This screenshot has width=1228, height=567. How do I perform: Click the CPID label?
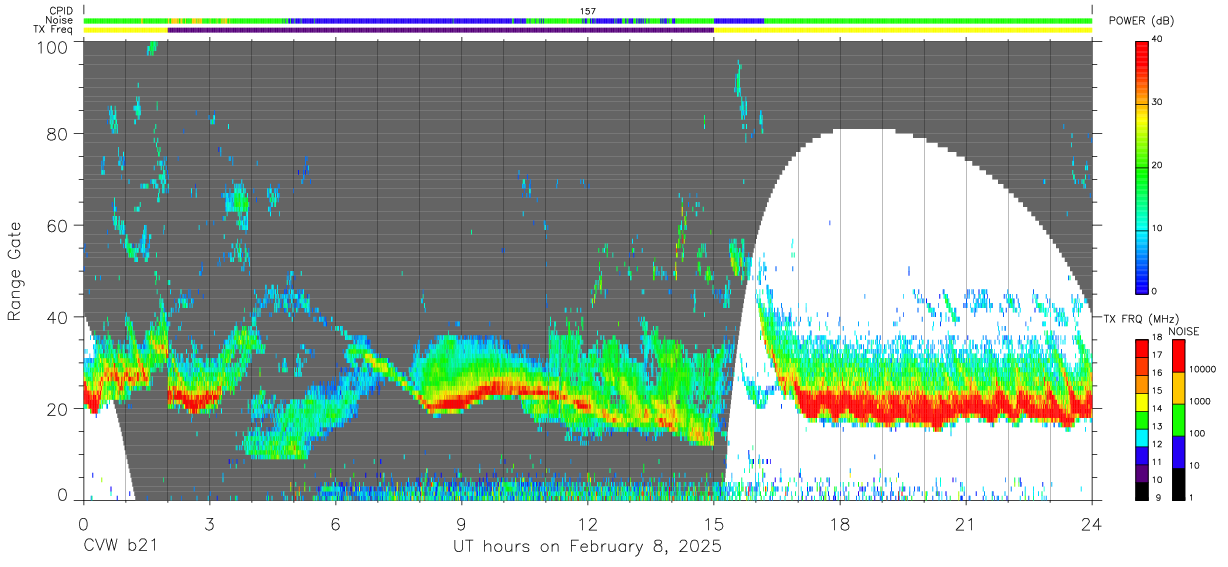[x=61, y=11]
